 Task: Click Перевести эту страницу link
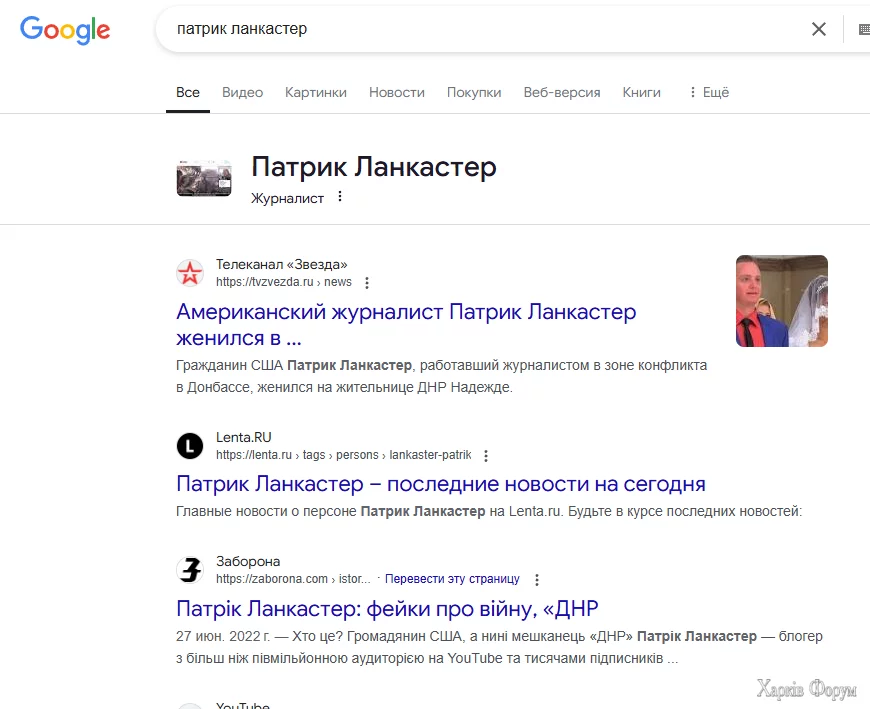tap(452, 579)
